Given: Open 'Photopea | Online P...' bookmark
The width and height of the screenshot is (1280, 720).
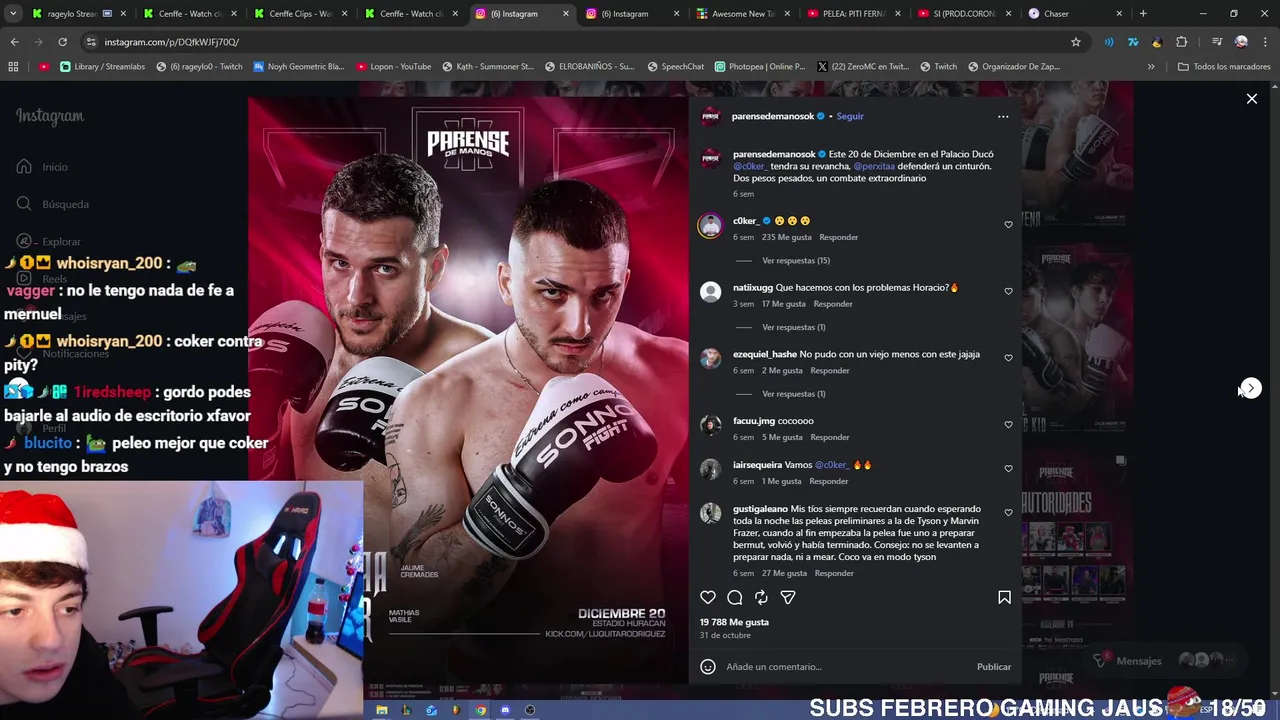Looking at the screenshot, I should pyautogui.click(x=760, y=67).
